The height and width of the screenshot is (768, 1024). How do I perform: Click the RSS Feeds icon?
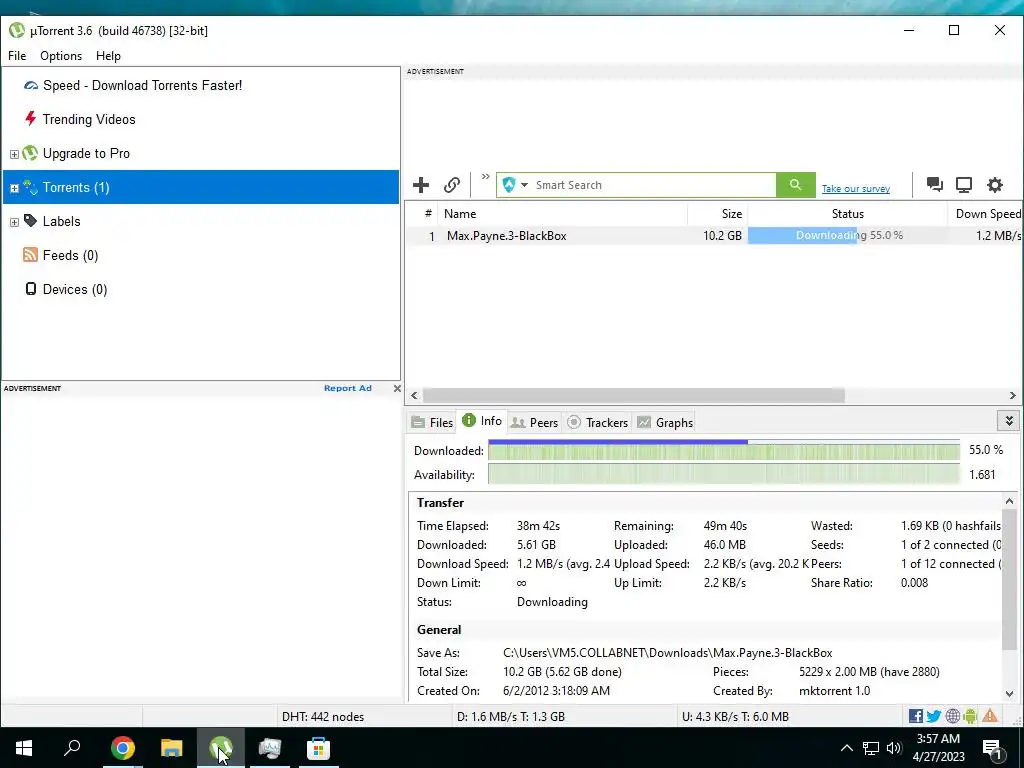click(x=30, y=255)
